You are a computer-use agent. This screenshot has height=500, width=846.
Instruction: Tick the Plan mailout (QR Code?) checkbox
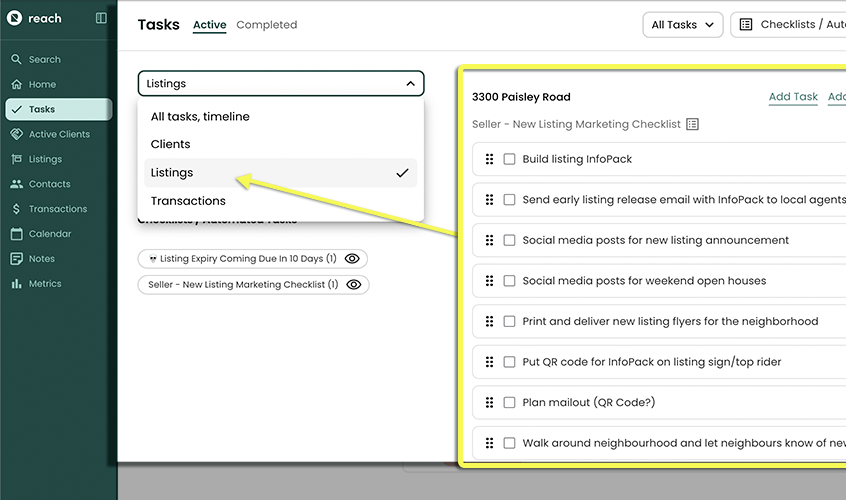(x=509, y=403)
